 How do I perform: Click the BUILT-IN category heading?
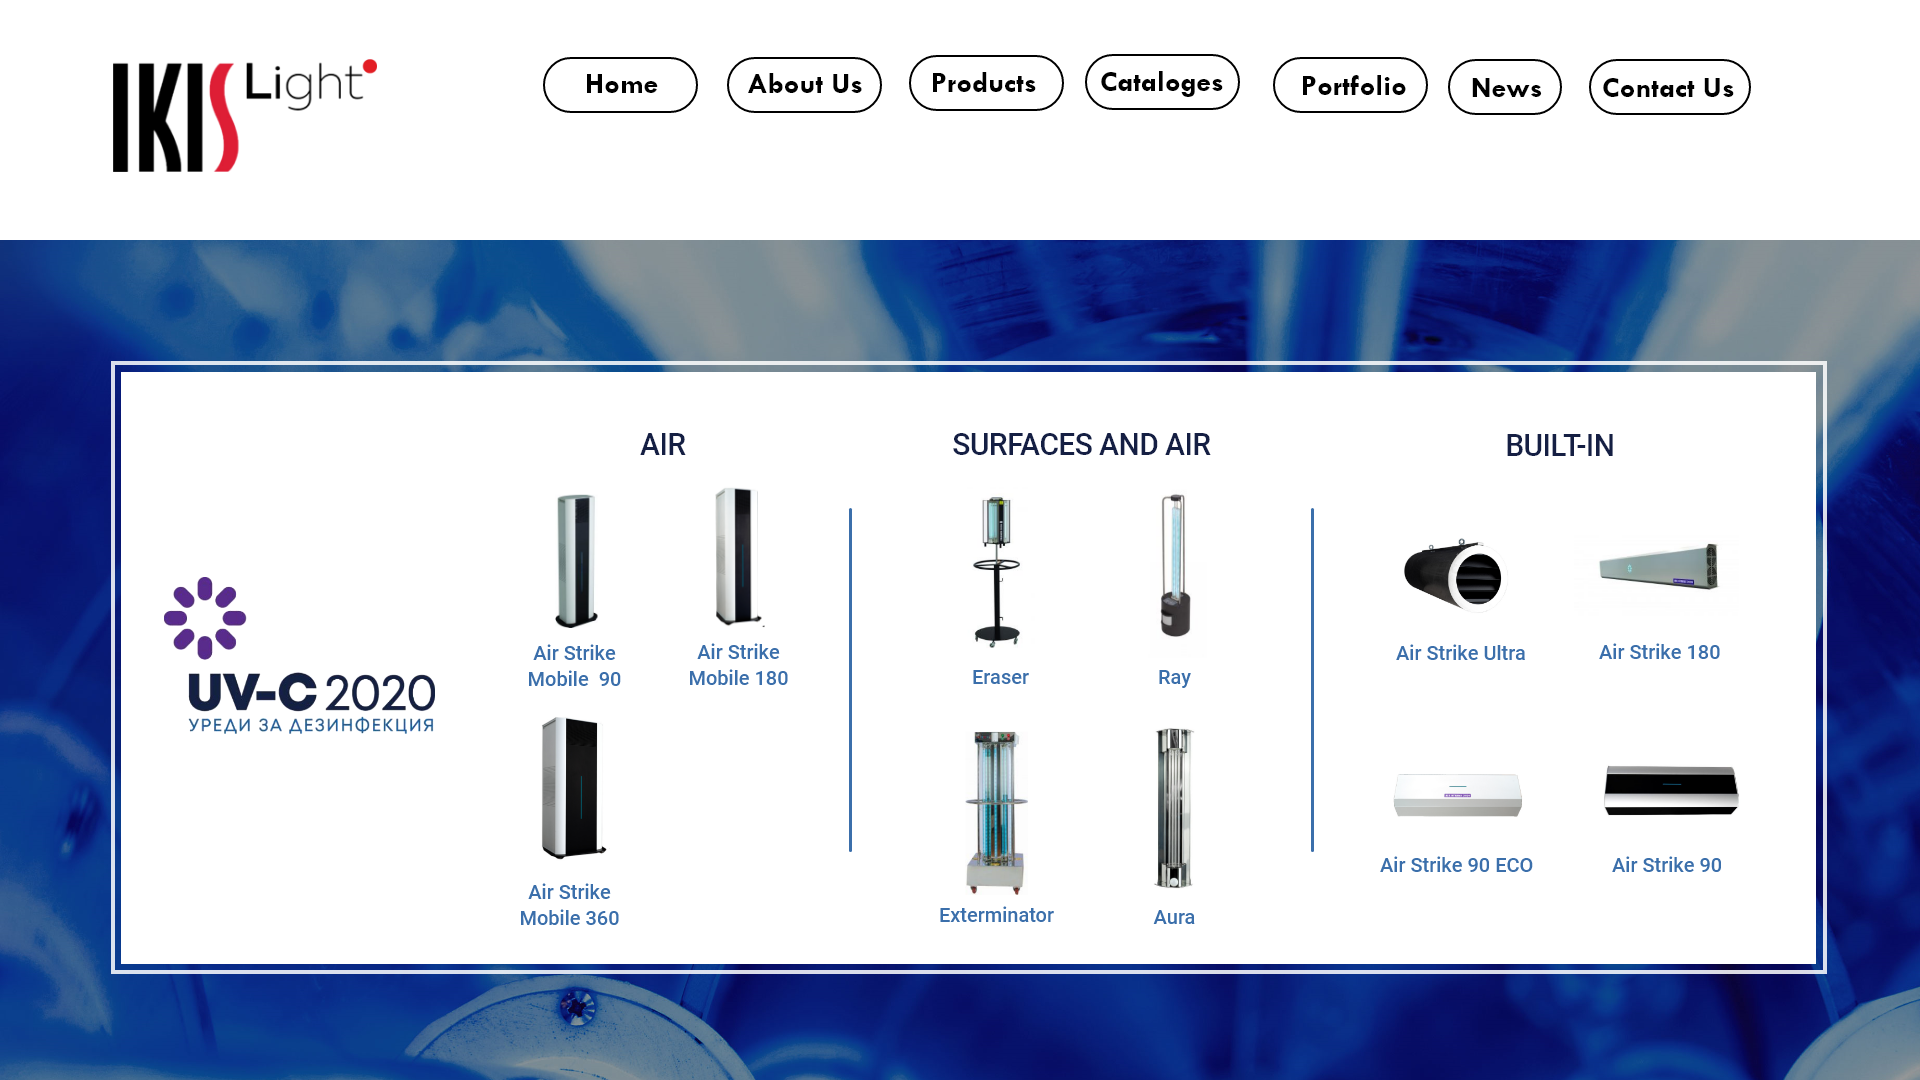[1559, 446]
